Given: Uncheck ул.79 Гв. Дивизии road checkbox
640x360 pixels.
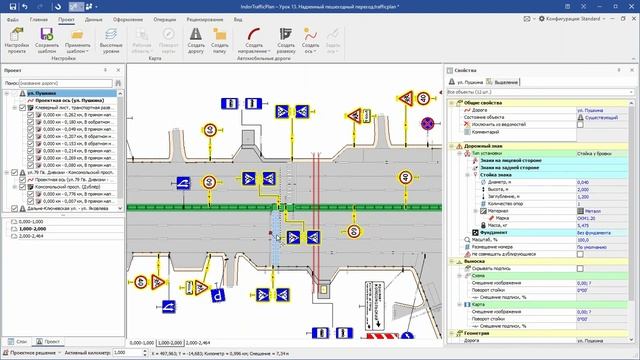Looking at the screenshot, I should click(x=14, y=173).
